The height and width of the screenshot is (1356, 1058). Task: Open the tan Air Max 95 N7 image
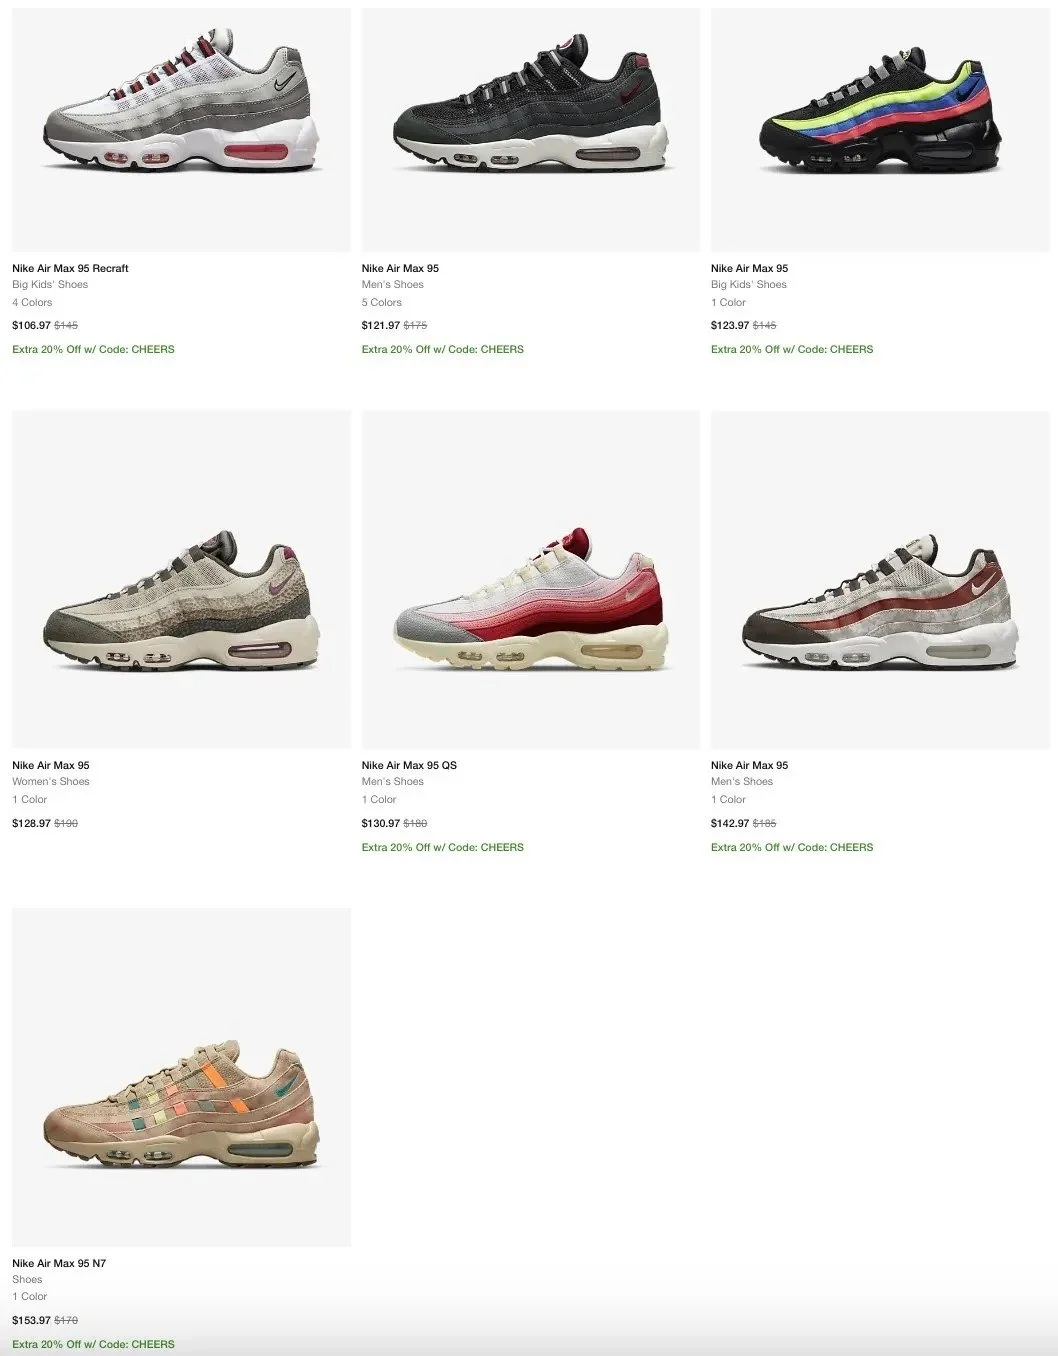[181, 1077]
